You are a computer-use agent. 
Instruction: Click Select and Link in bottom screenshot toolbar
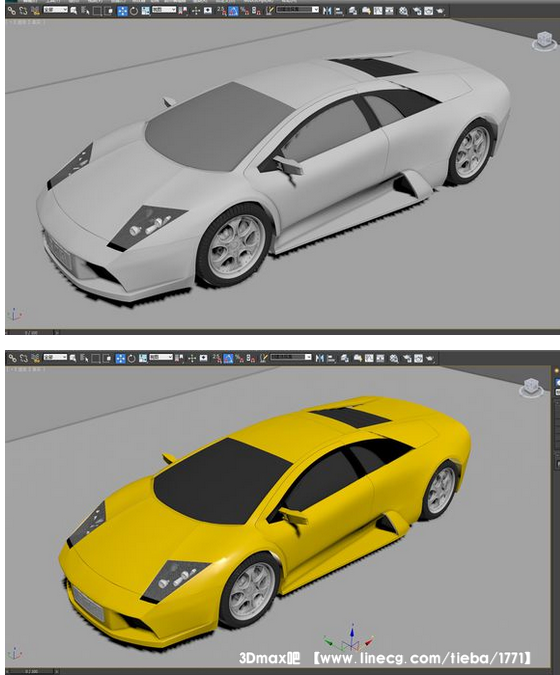(x=12, y=358)
